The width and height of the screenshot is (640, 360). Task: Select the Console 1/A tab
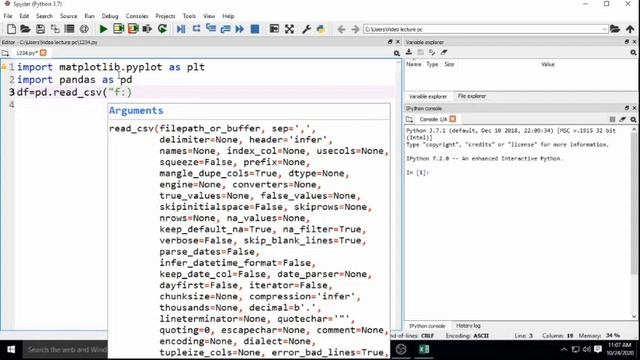(433, 119)
